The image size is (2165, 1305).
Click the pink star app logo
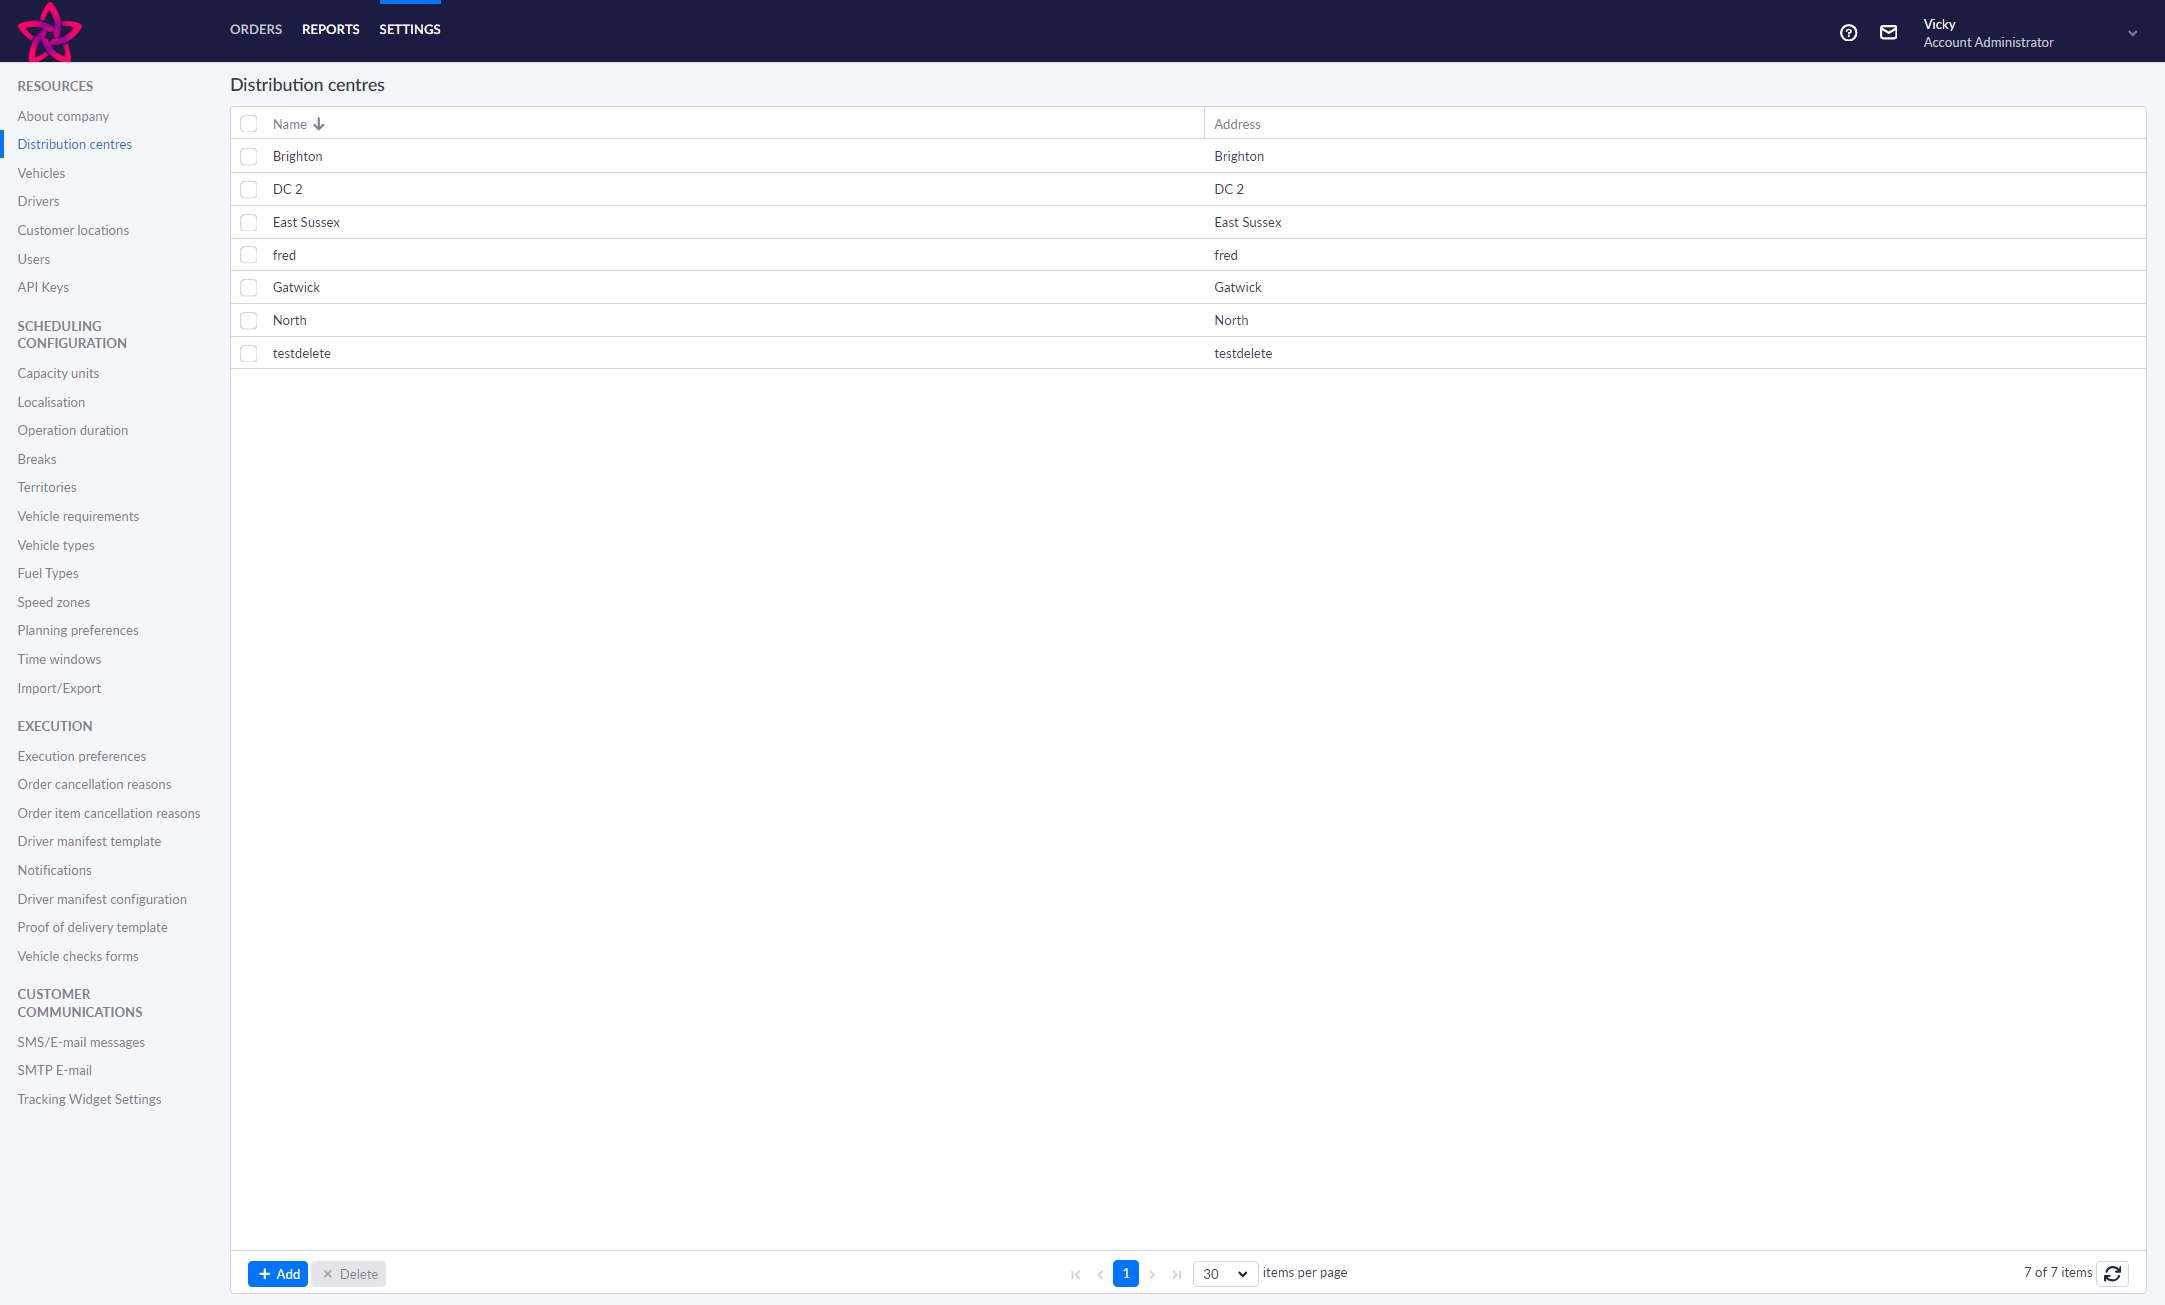(49, 31)
